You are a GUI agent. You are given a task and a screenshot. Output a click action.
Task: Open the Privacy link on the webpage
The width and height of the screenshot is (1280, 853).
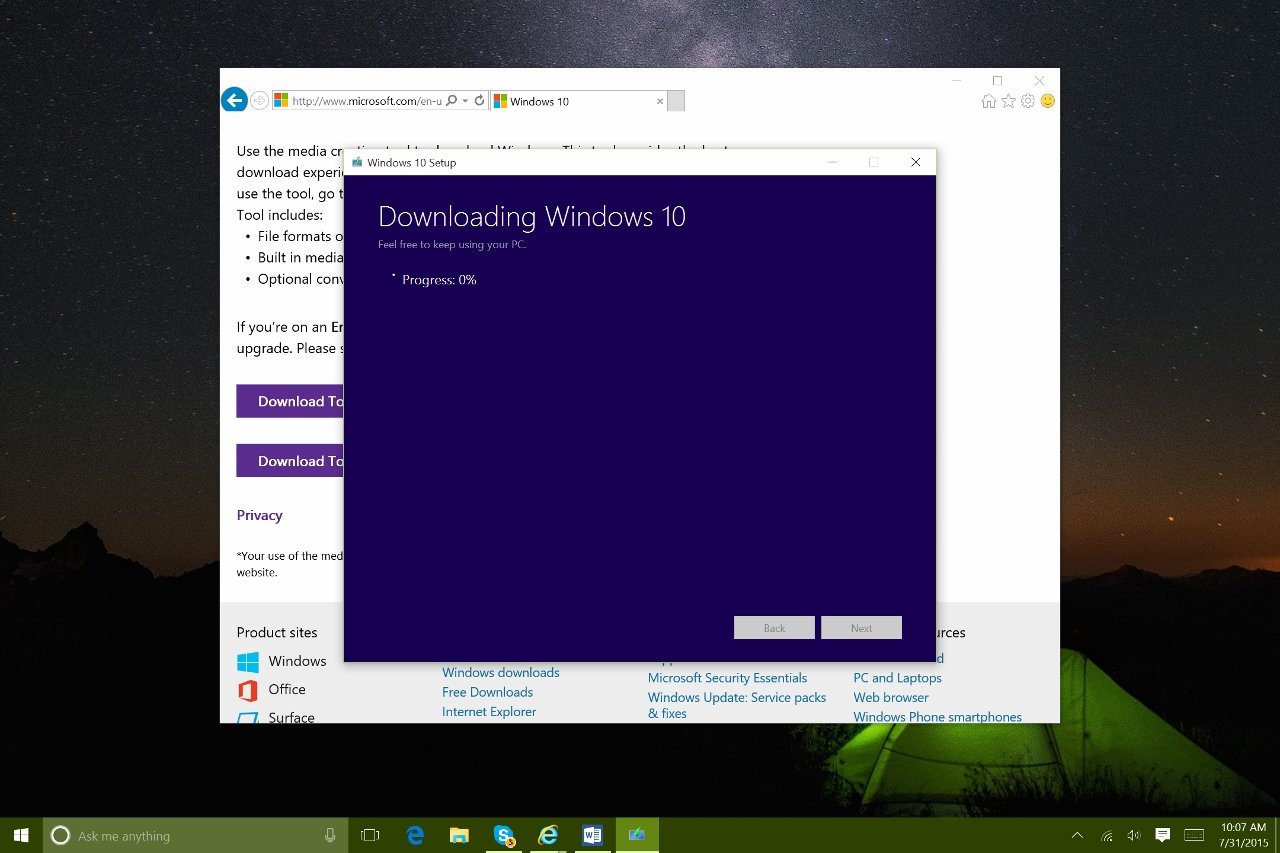[260, 515]
